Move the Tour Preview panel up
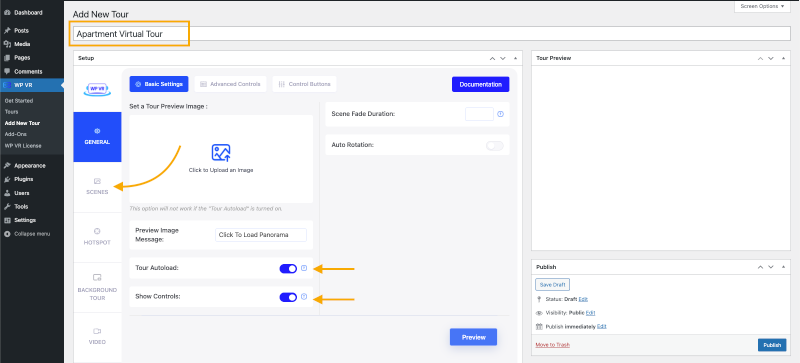Viewport: 800px width, 363px height. 760,59
